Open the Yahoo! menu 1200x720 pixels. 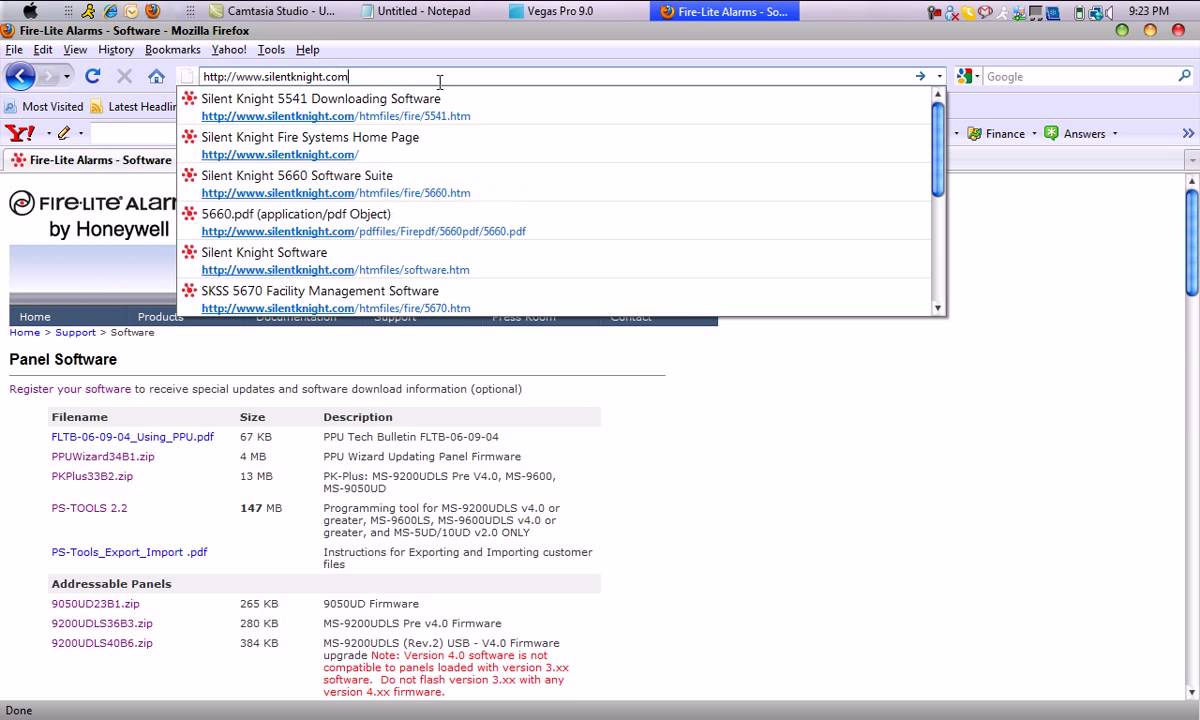pos(229,49)
